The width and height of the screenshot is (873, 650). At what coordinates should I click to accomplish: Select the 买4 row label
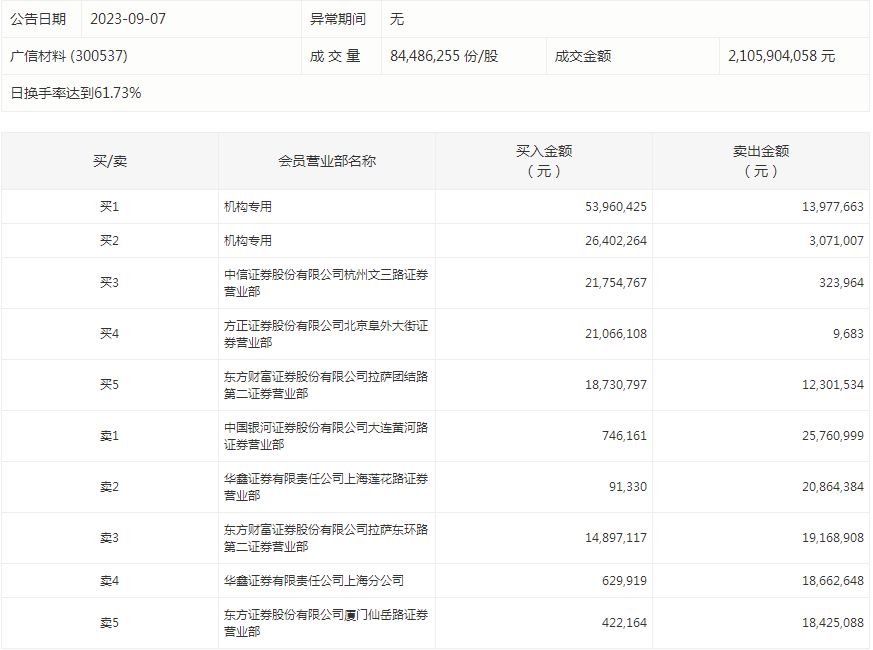pos(110,334)
